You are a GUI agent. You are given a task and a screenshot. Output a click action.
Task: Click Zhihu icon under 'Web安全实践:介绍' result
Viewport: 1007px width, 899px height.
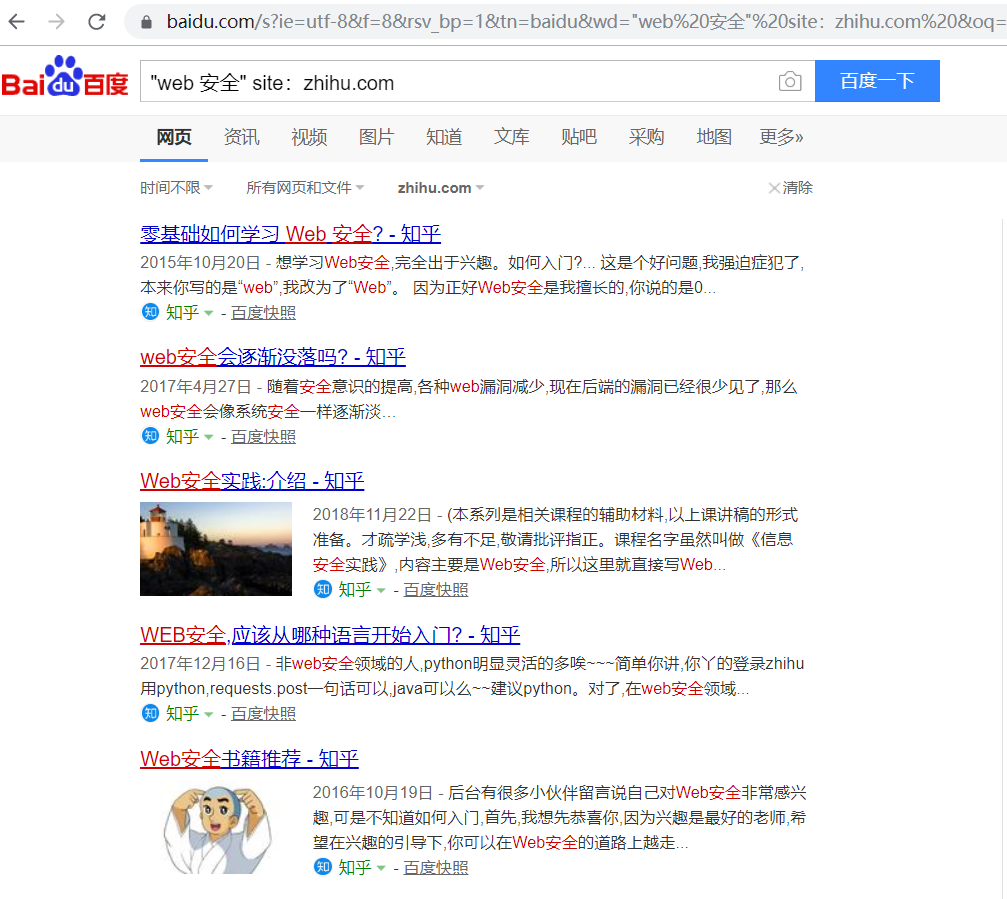[x=322, y=589]
